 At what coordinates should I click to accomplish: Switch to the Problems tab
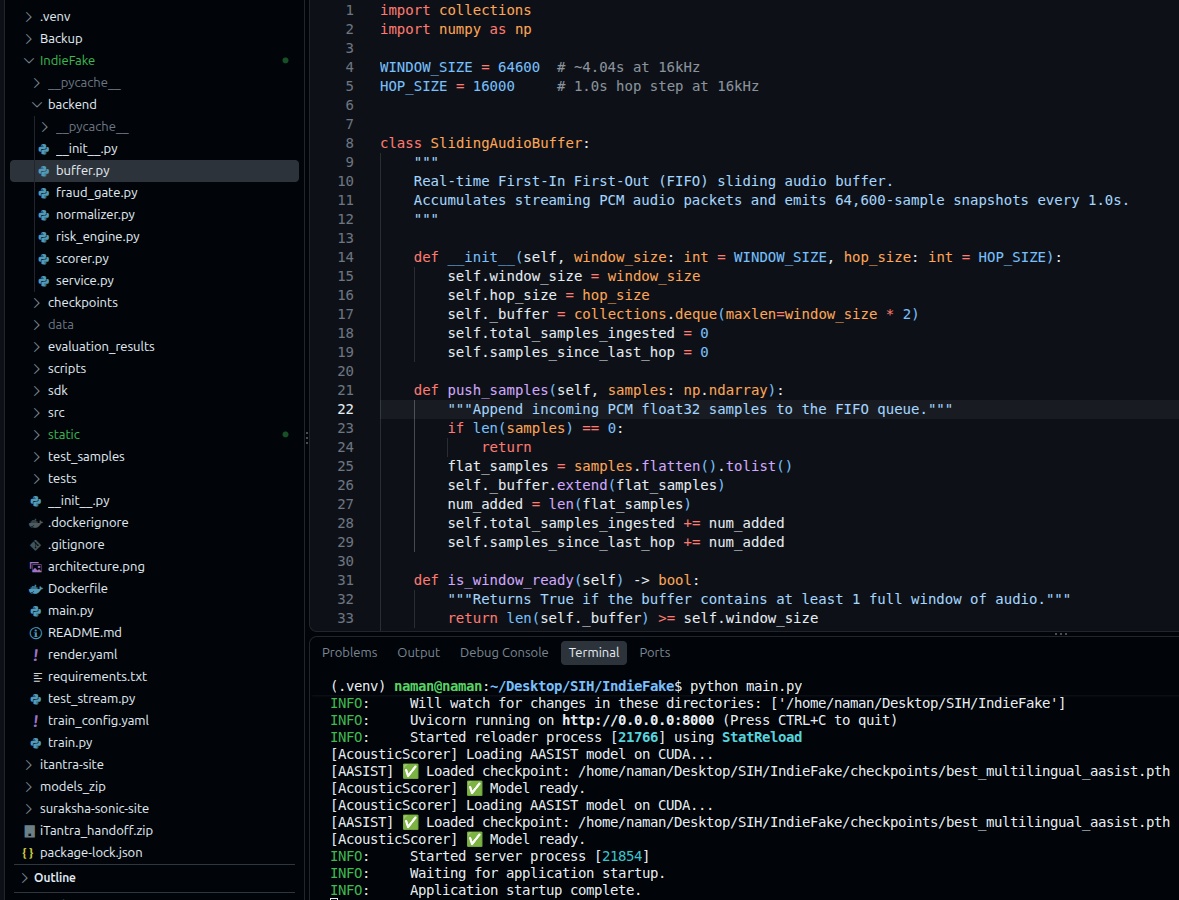tap(350, 653)
